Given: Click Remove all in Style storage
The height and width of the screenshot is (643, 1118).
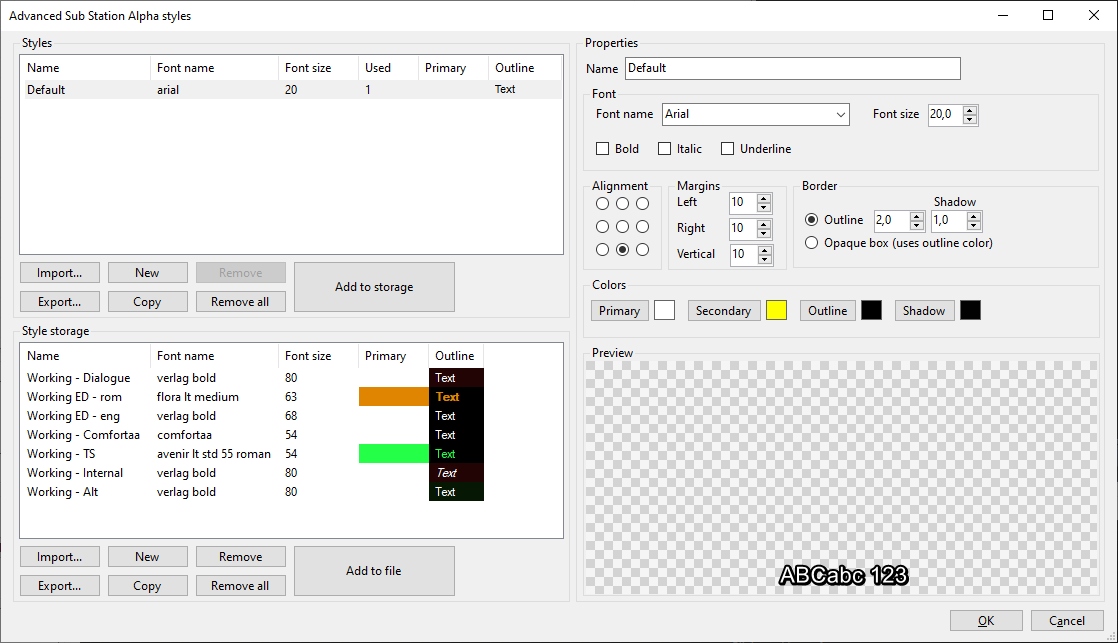Looking at the screenshot, I should [240, 585].
